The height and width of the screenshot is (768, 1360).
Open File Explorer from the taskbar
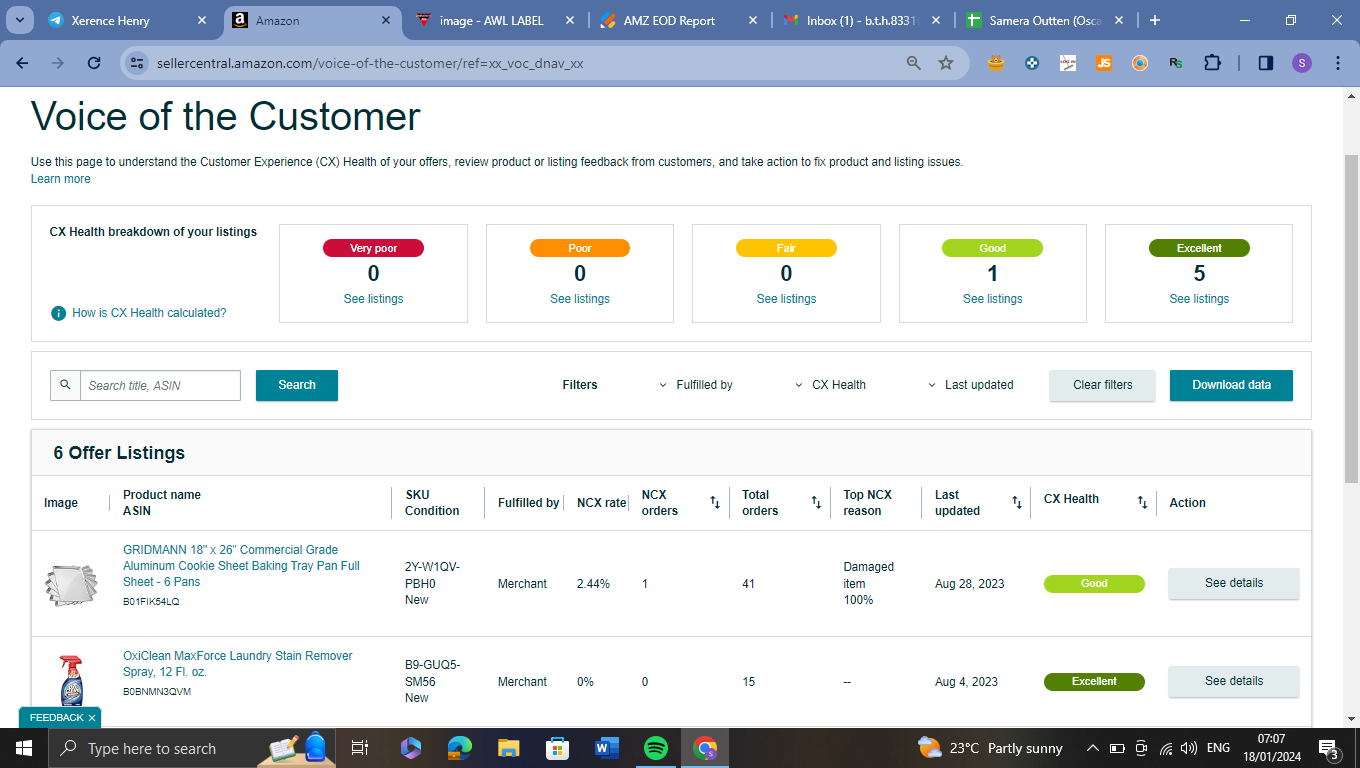point(509,748)
